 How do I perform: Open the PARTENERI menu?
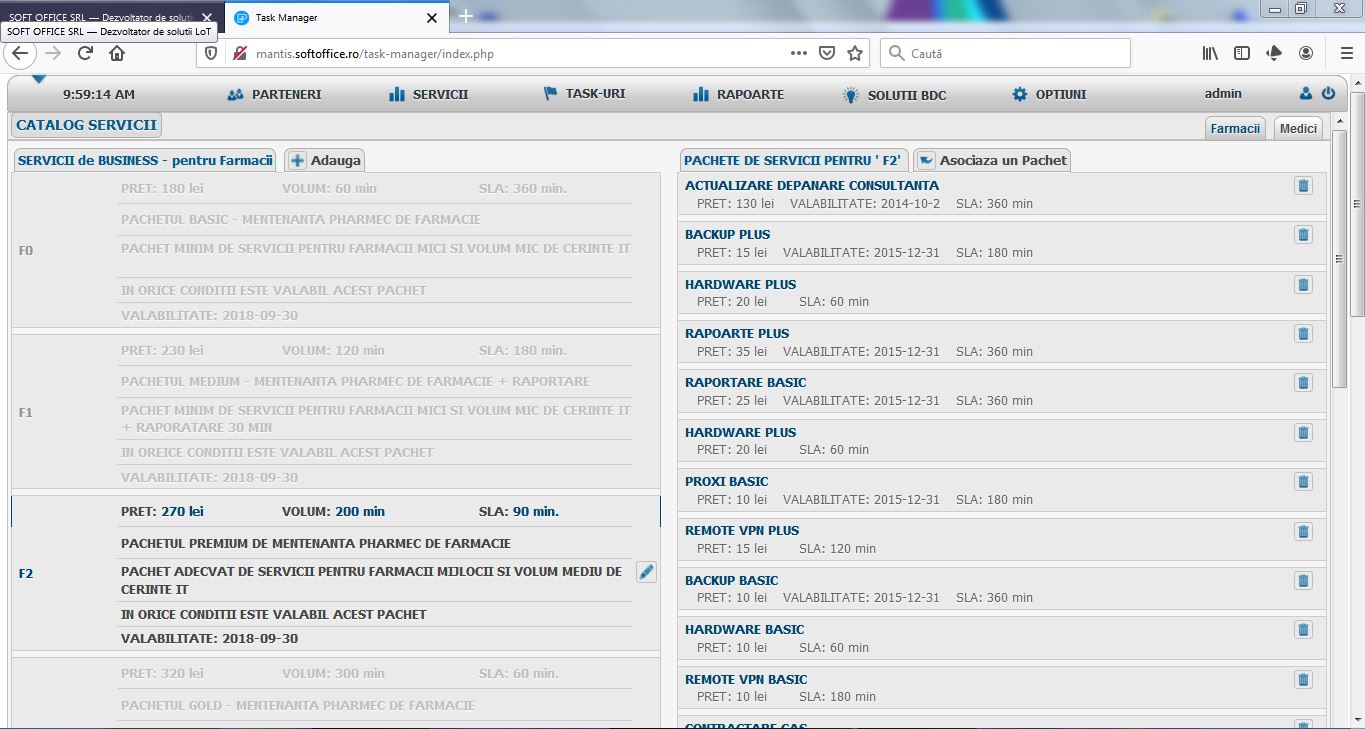[x=275, y=95]
